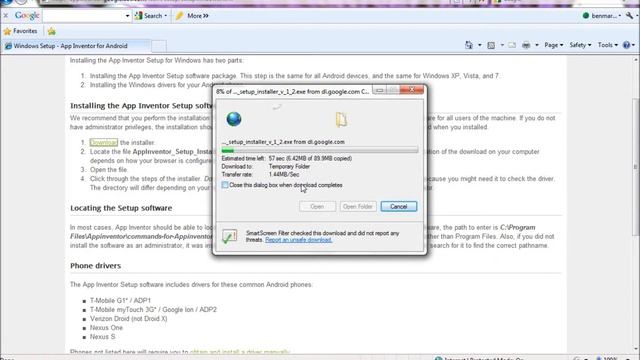Viewport: 640px width, 360px height.
Task: Open the benmar... Google account menu
Action: click(602, 16)
